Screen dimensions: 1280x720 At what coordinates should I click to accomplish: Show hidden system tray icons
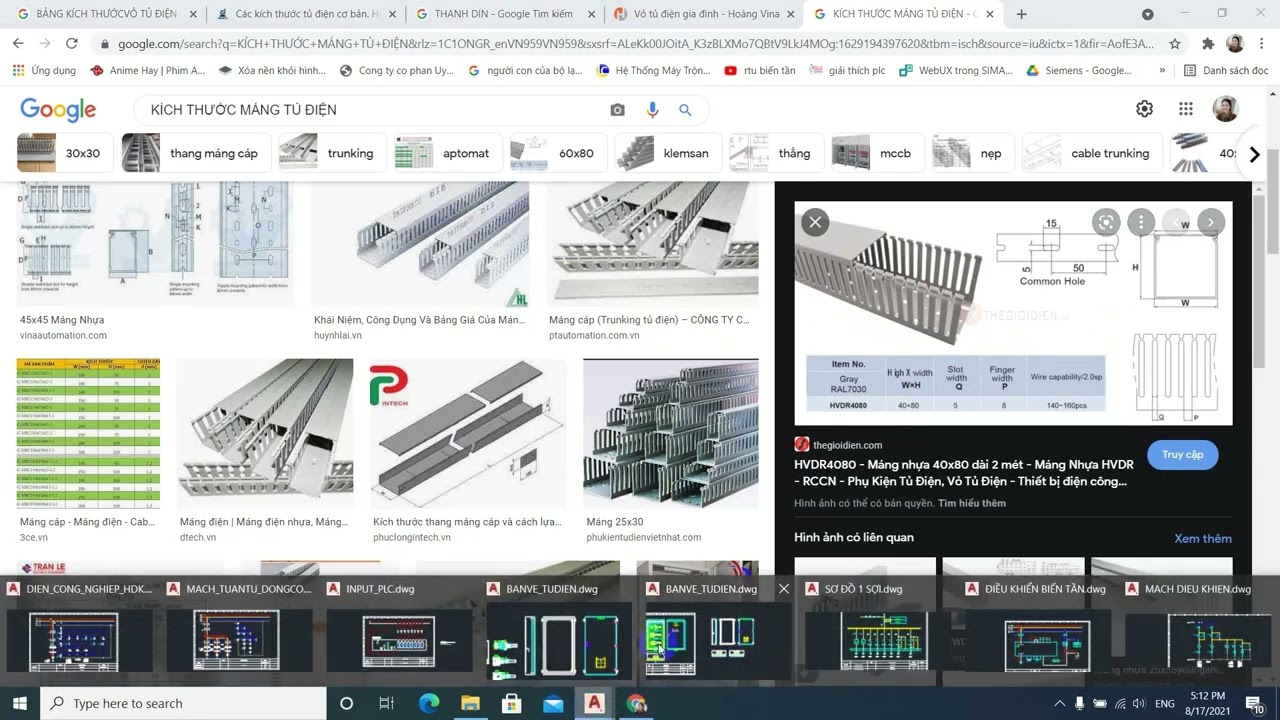[1059, 704]
